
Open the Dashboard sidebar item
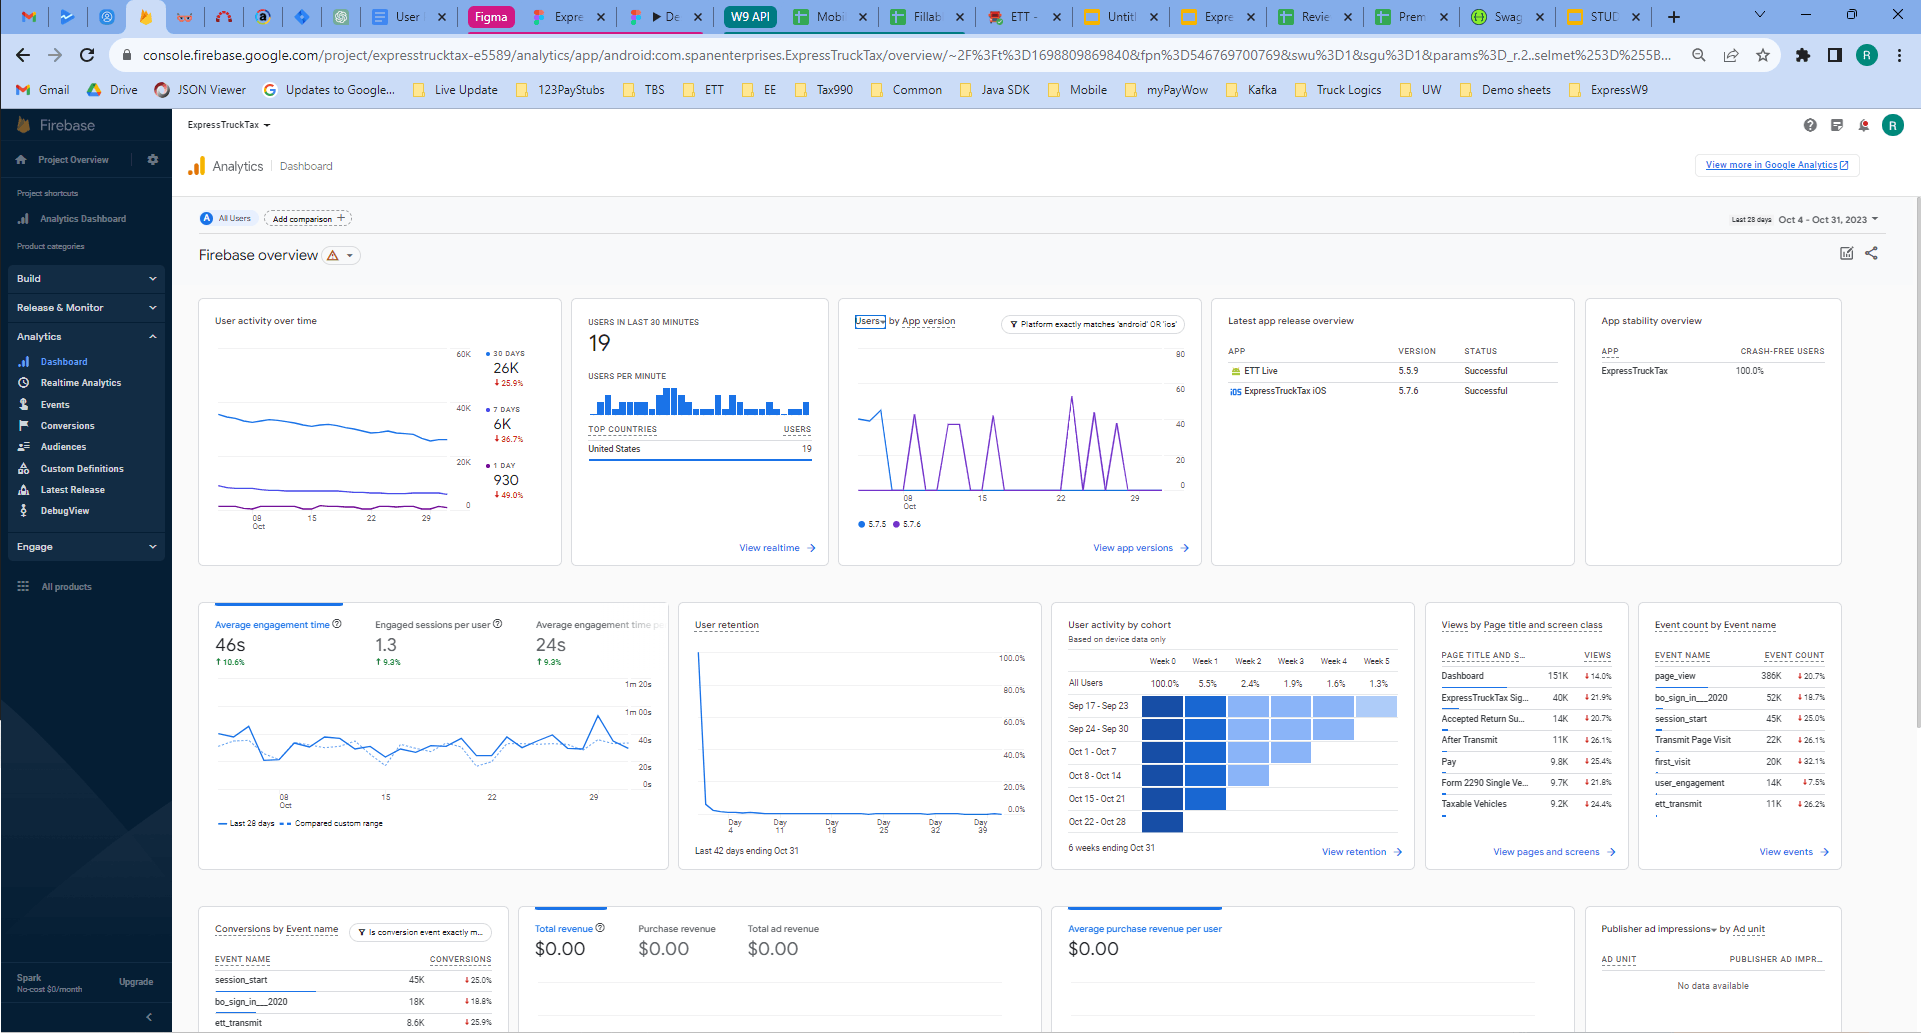click(64, 362)
